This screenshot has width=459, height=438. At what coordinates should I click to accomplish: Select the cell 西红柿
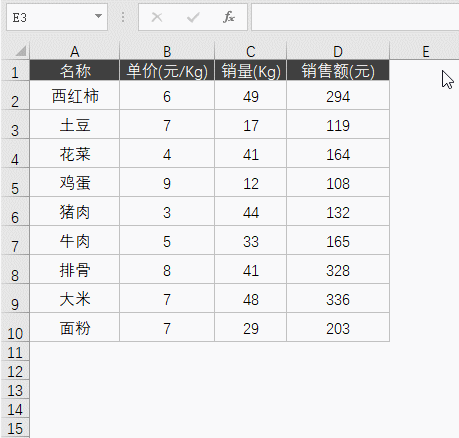click(x=75, y=95)
